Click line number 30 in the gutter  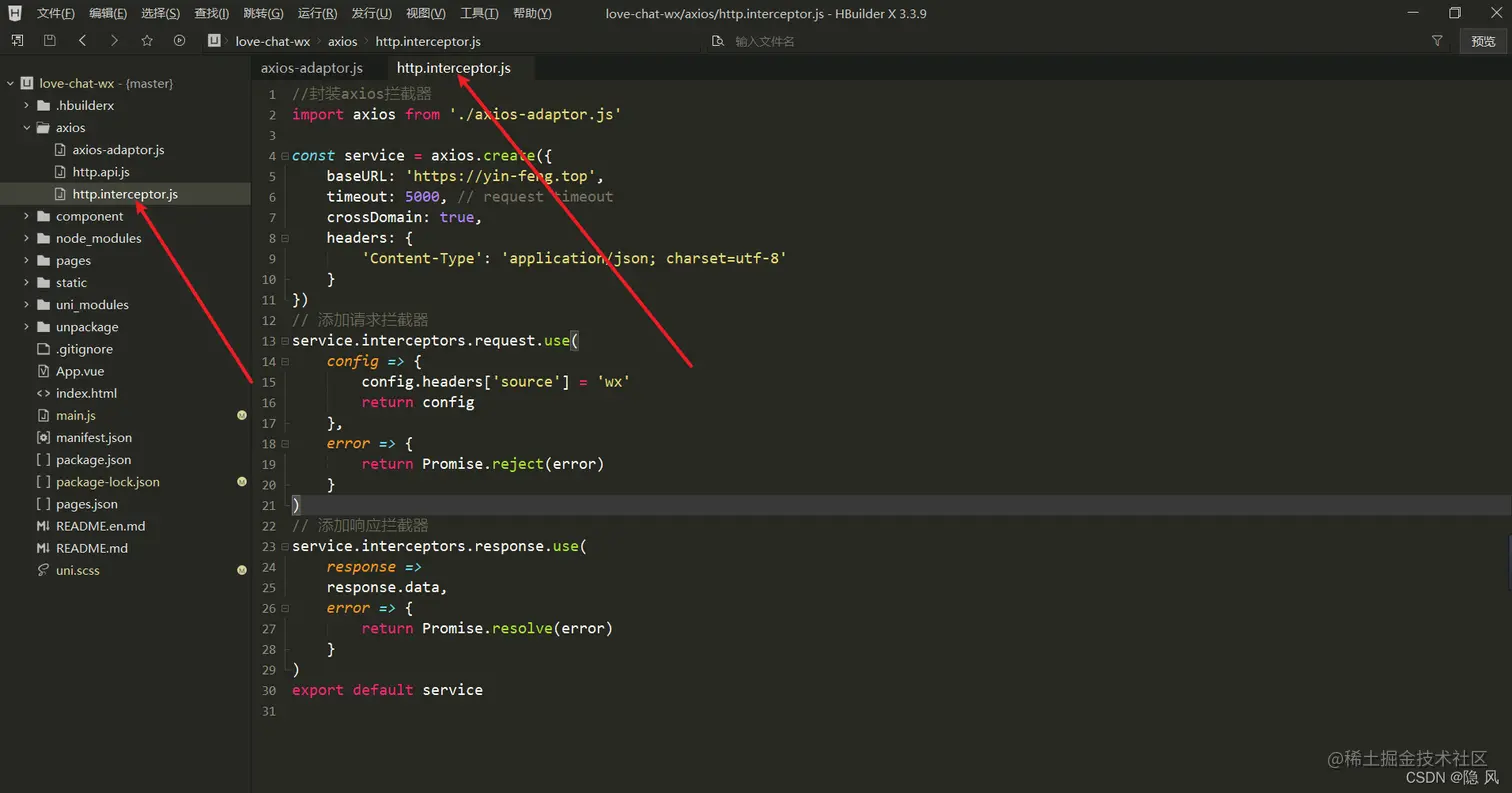point(269,690)
